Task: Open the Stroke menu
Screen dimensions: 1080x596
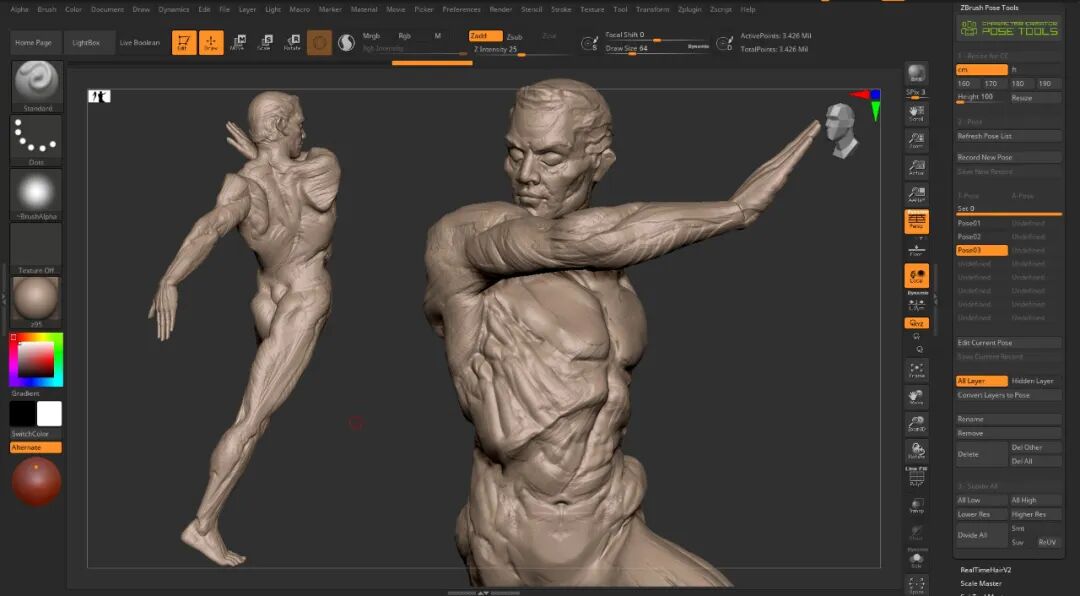Action: coord(561,10)
